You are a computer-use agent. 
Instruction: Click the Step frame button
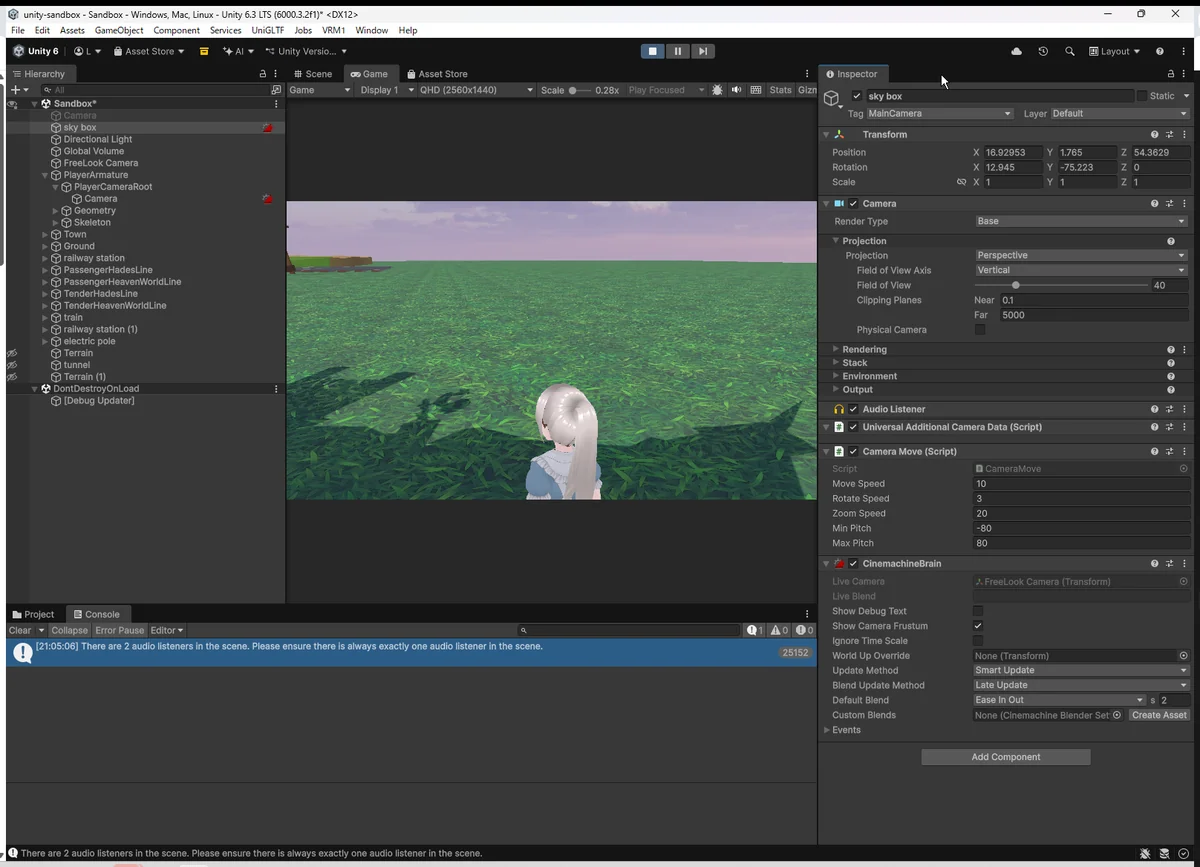pyautogui.click(x=703, y=51)
